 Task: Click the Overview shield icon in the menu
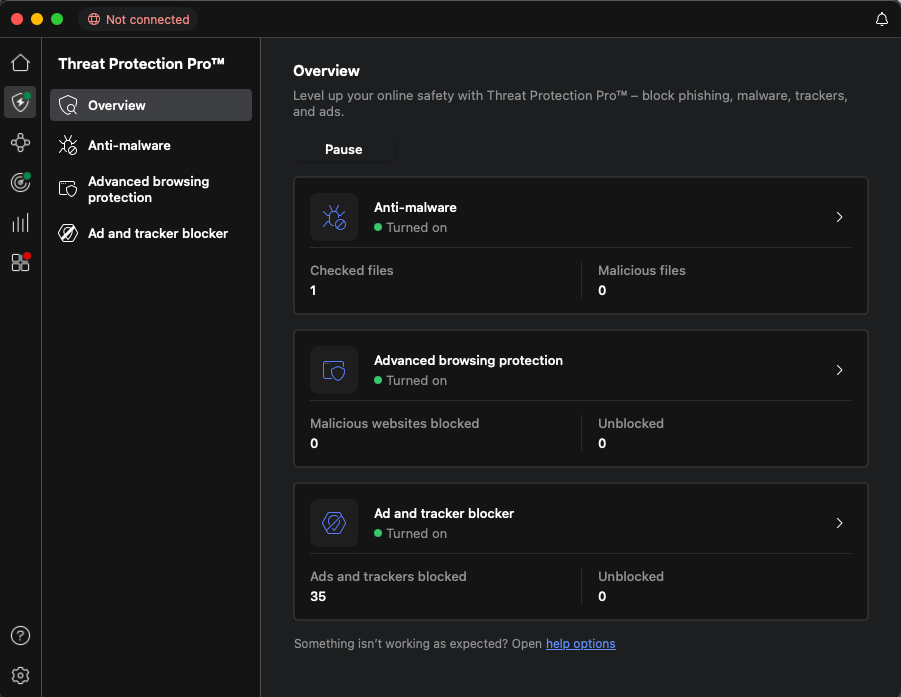(x=68, y=105)
